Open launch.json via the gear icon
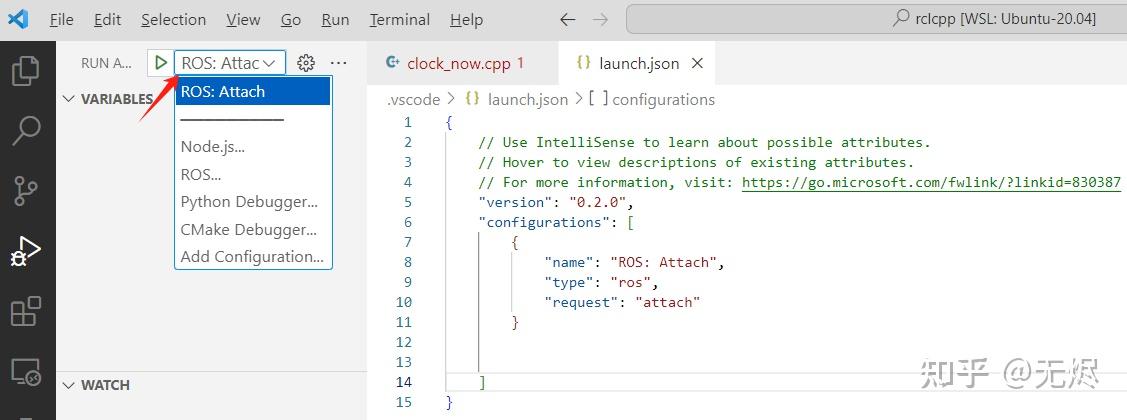The height and width of the screenshot is (420, 1127). [306, 63]
